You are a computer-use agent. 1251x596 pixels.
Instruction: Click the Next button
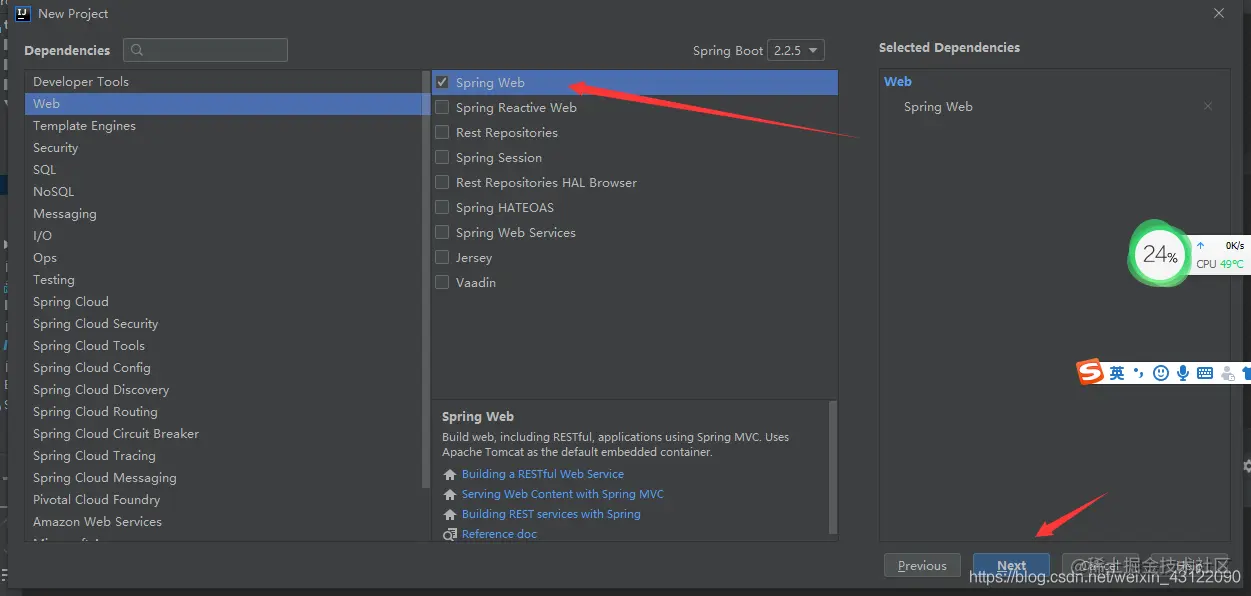[x=1011, y=565]
